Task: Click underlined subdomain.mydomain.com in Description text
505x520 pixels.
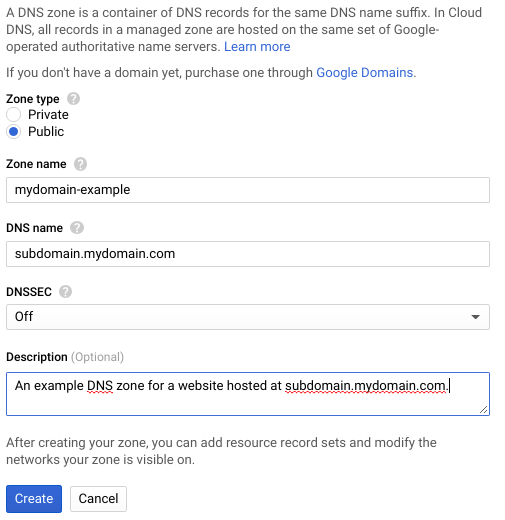Action: [366, 386]
